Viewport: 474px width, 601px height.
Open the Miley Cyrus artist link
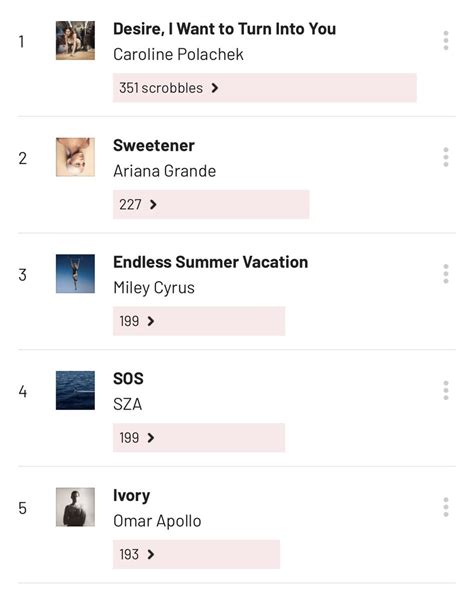(x=154, y=288)
